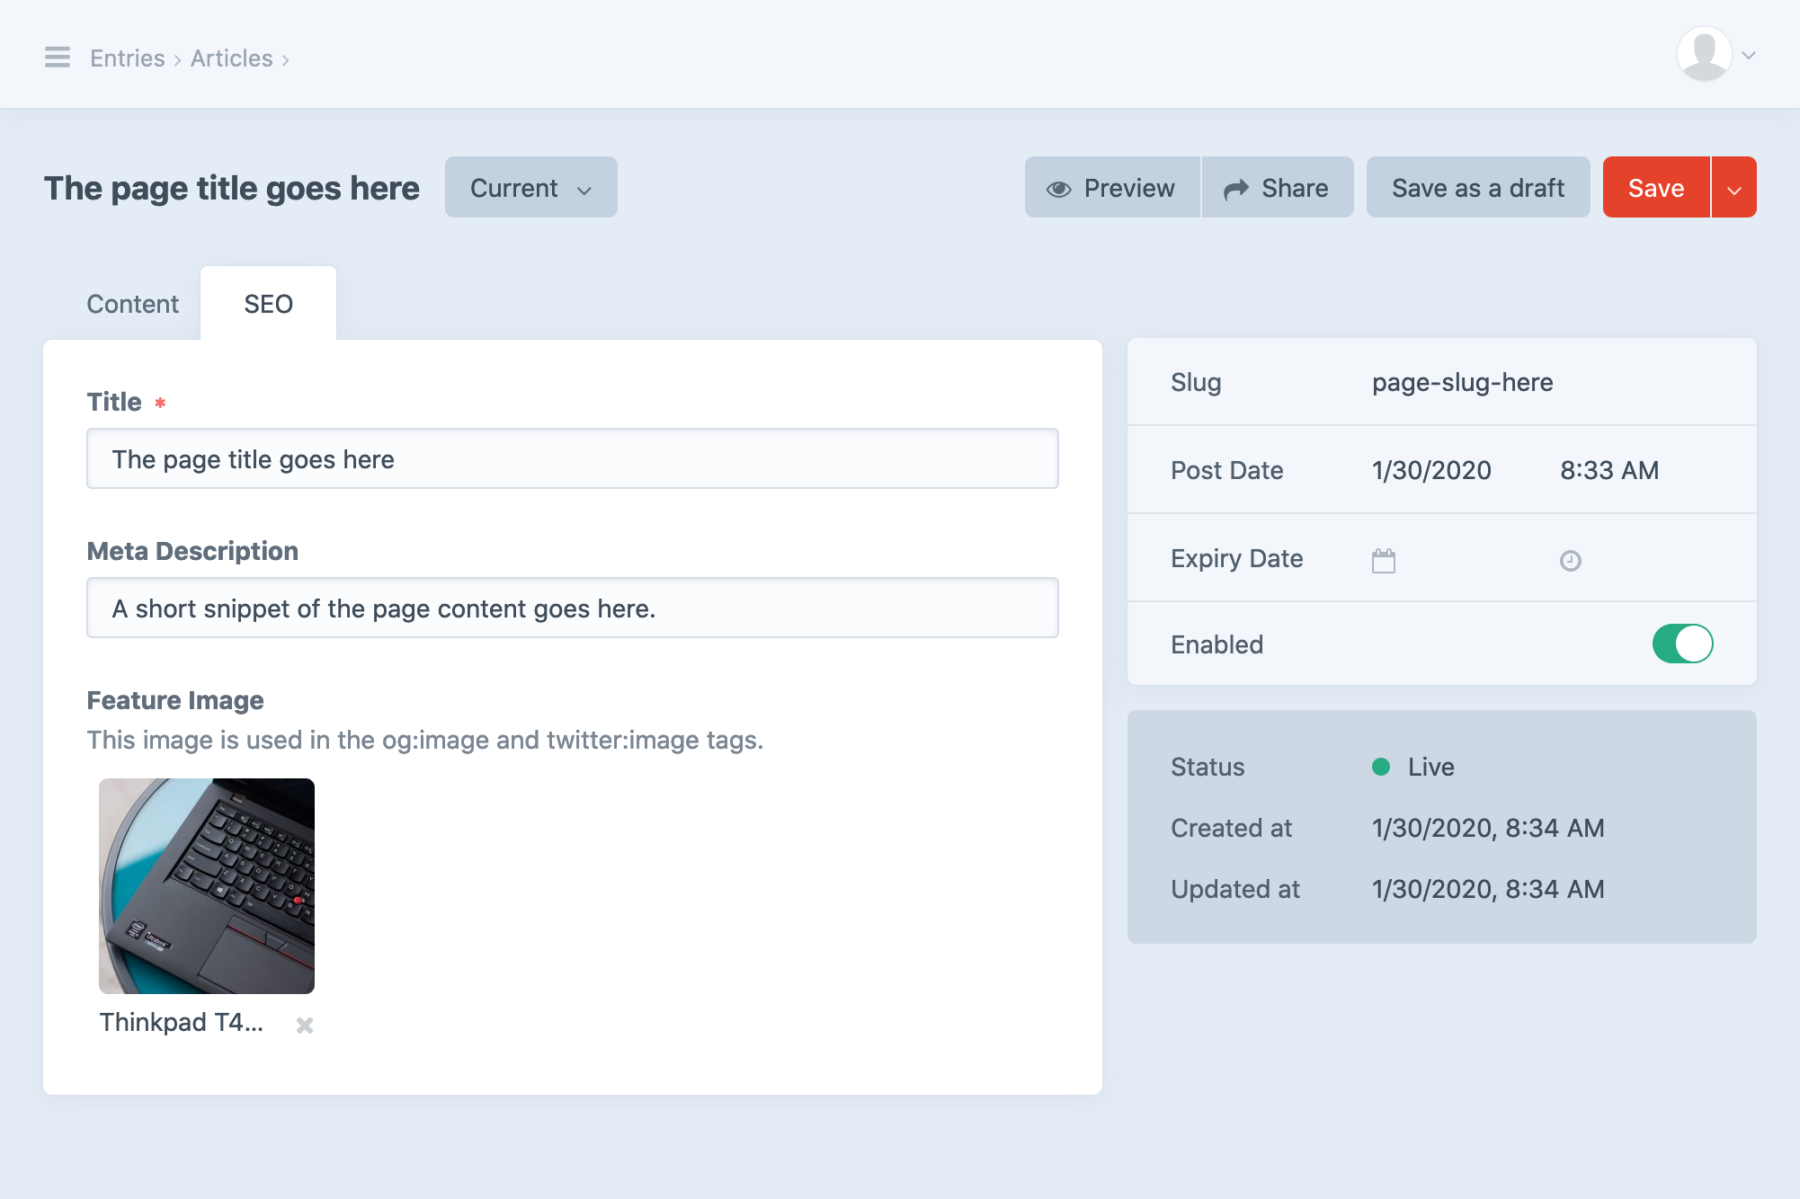This screenshot has height=1199, width=1800.
Task: Click Save as a draft
Action: pyautogui.click(x=1477, y=187)
